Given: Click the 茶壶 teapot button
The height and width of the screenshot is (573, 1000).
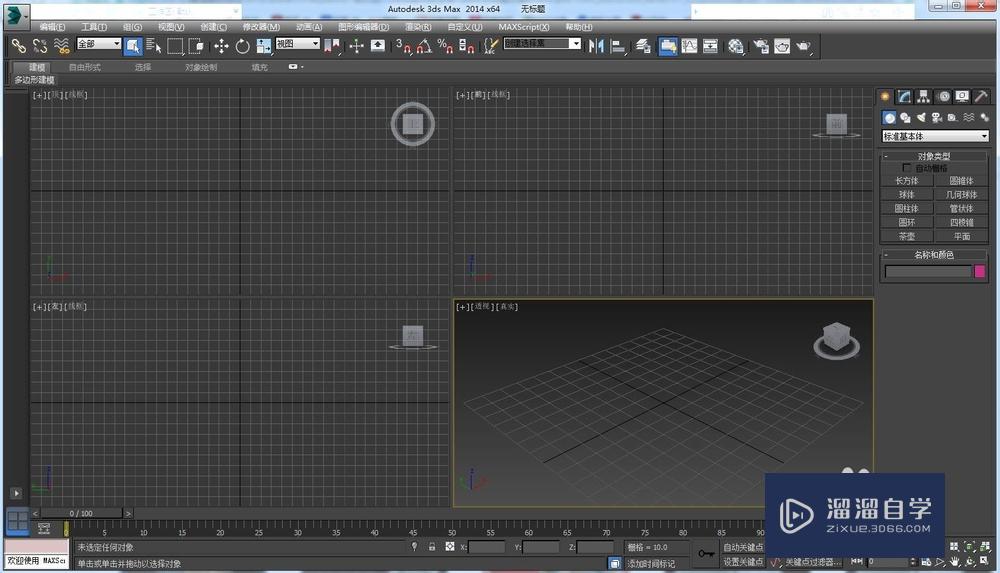Looking at the screenshot, I should pyautogui.click(x=906, y=237).
